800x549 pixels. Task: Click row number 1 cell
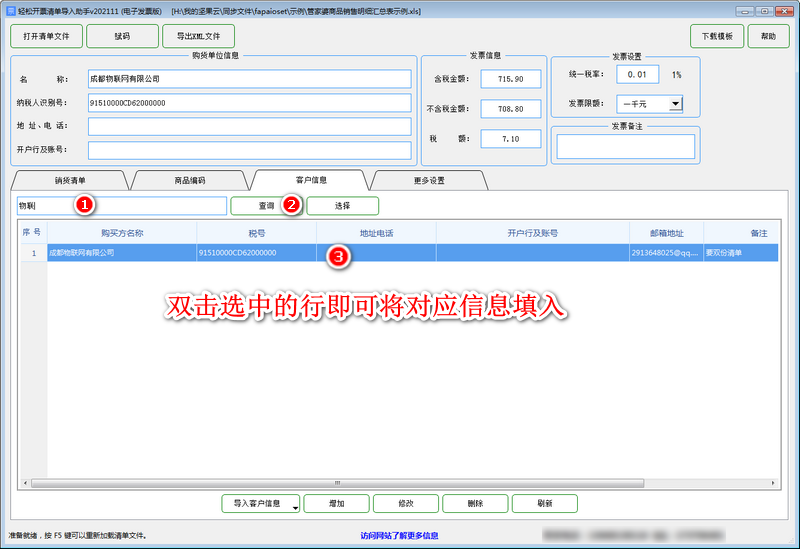tap(34, 253)
